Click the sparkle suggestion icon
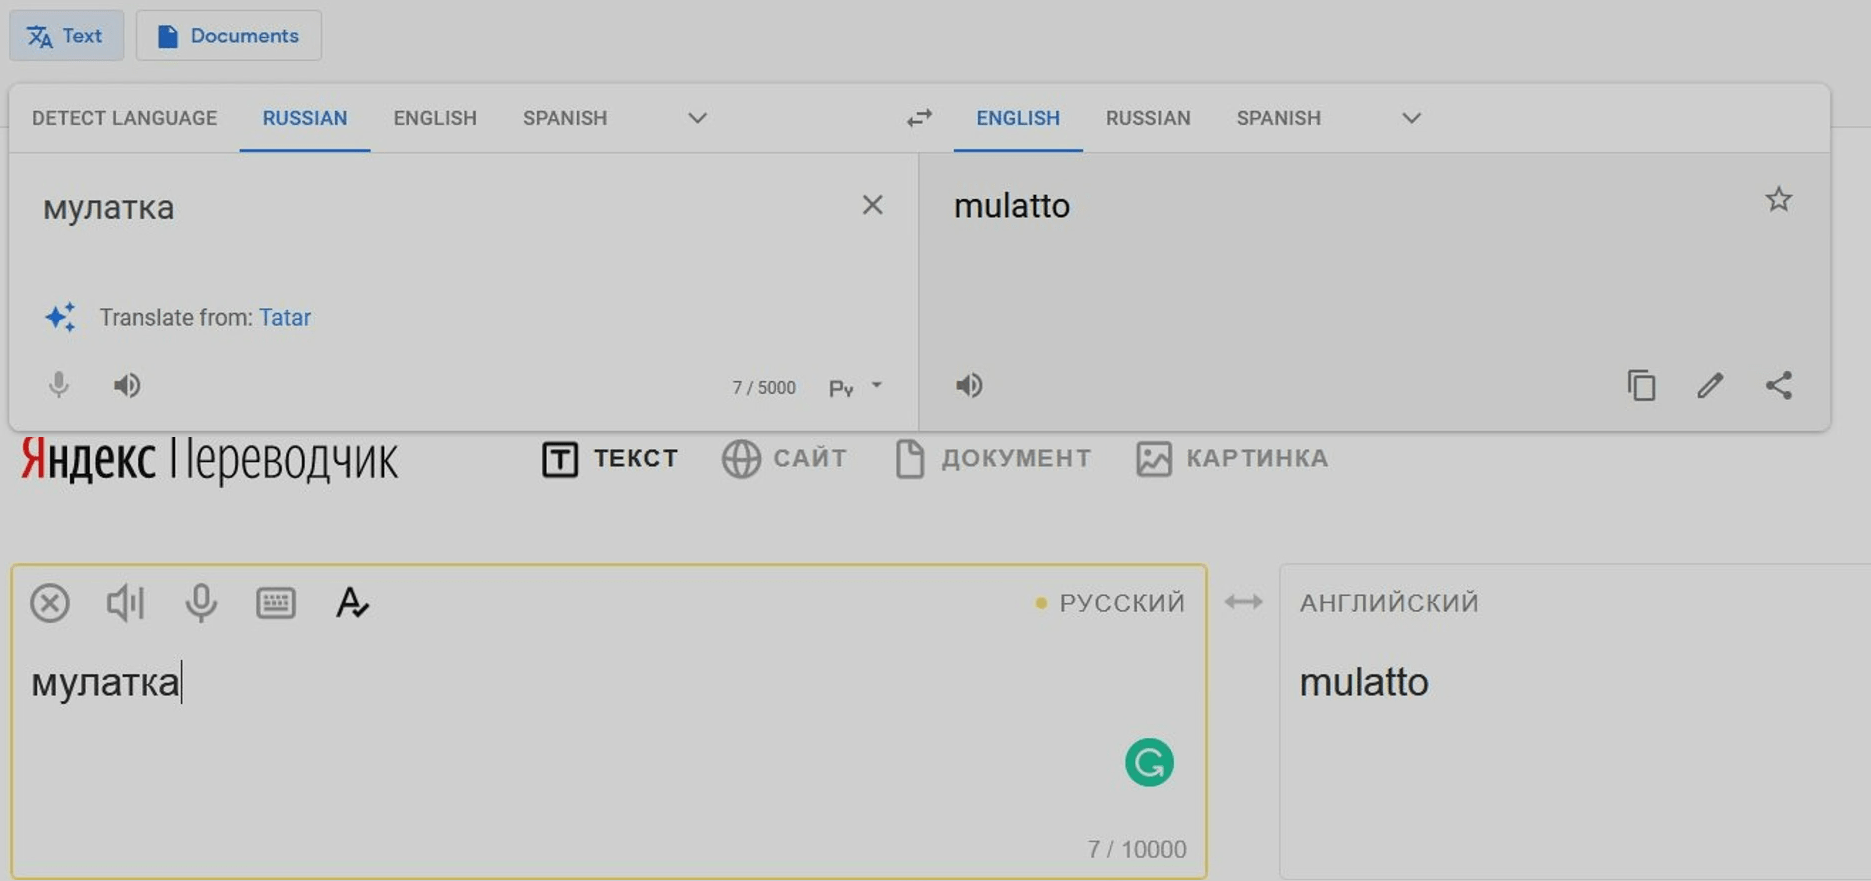The height and width of the screenshot is (881, 1871). (60, 317)
